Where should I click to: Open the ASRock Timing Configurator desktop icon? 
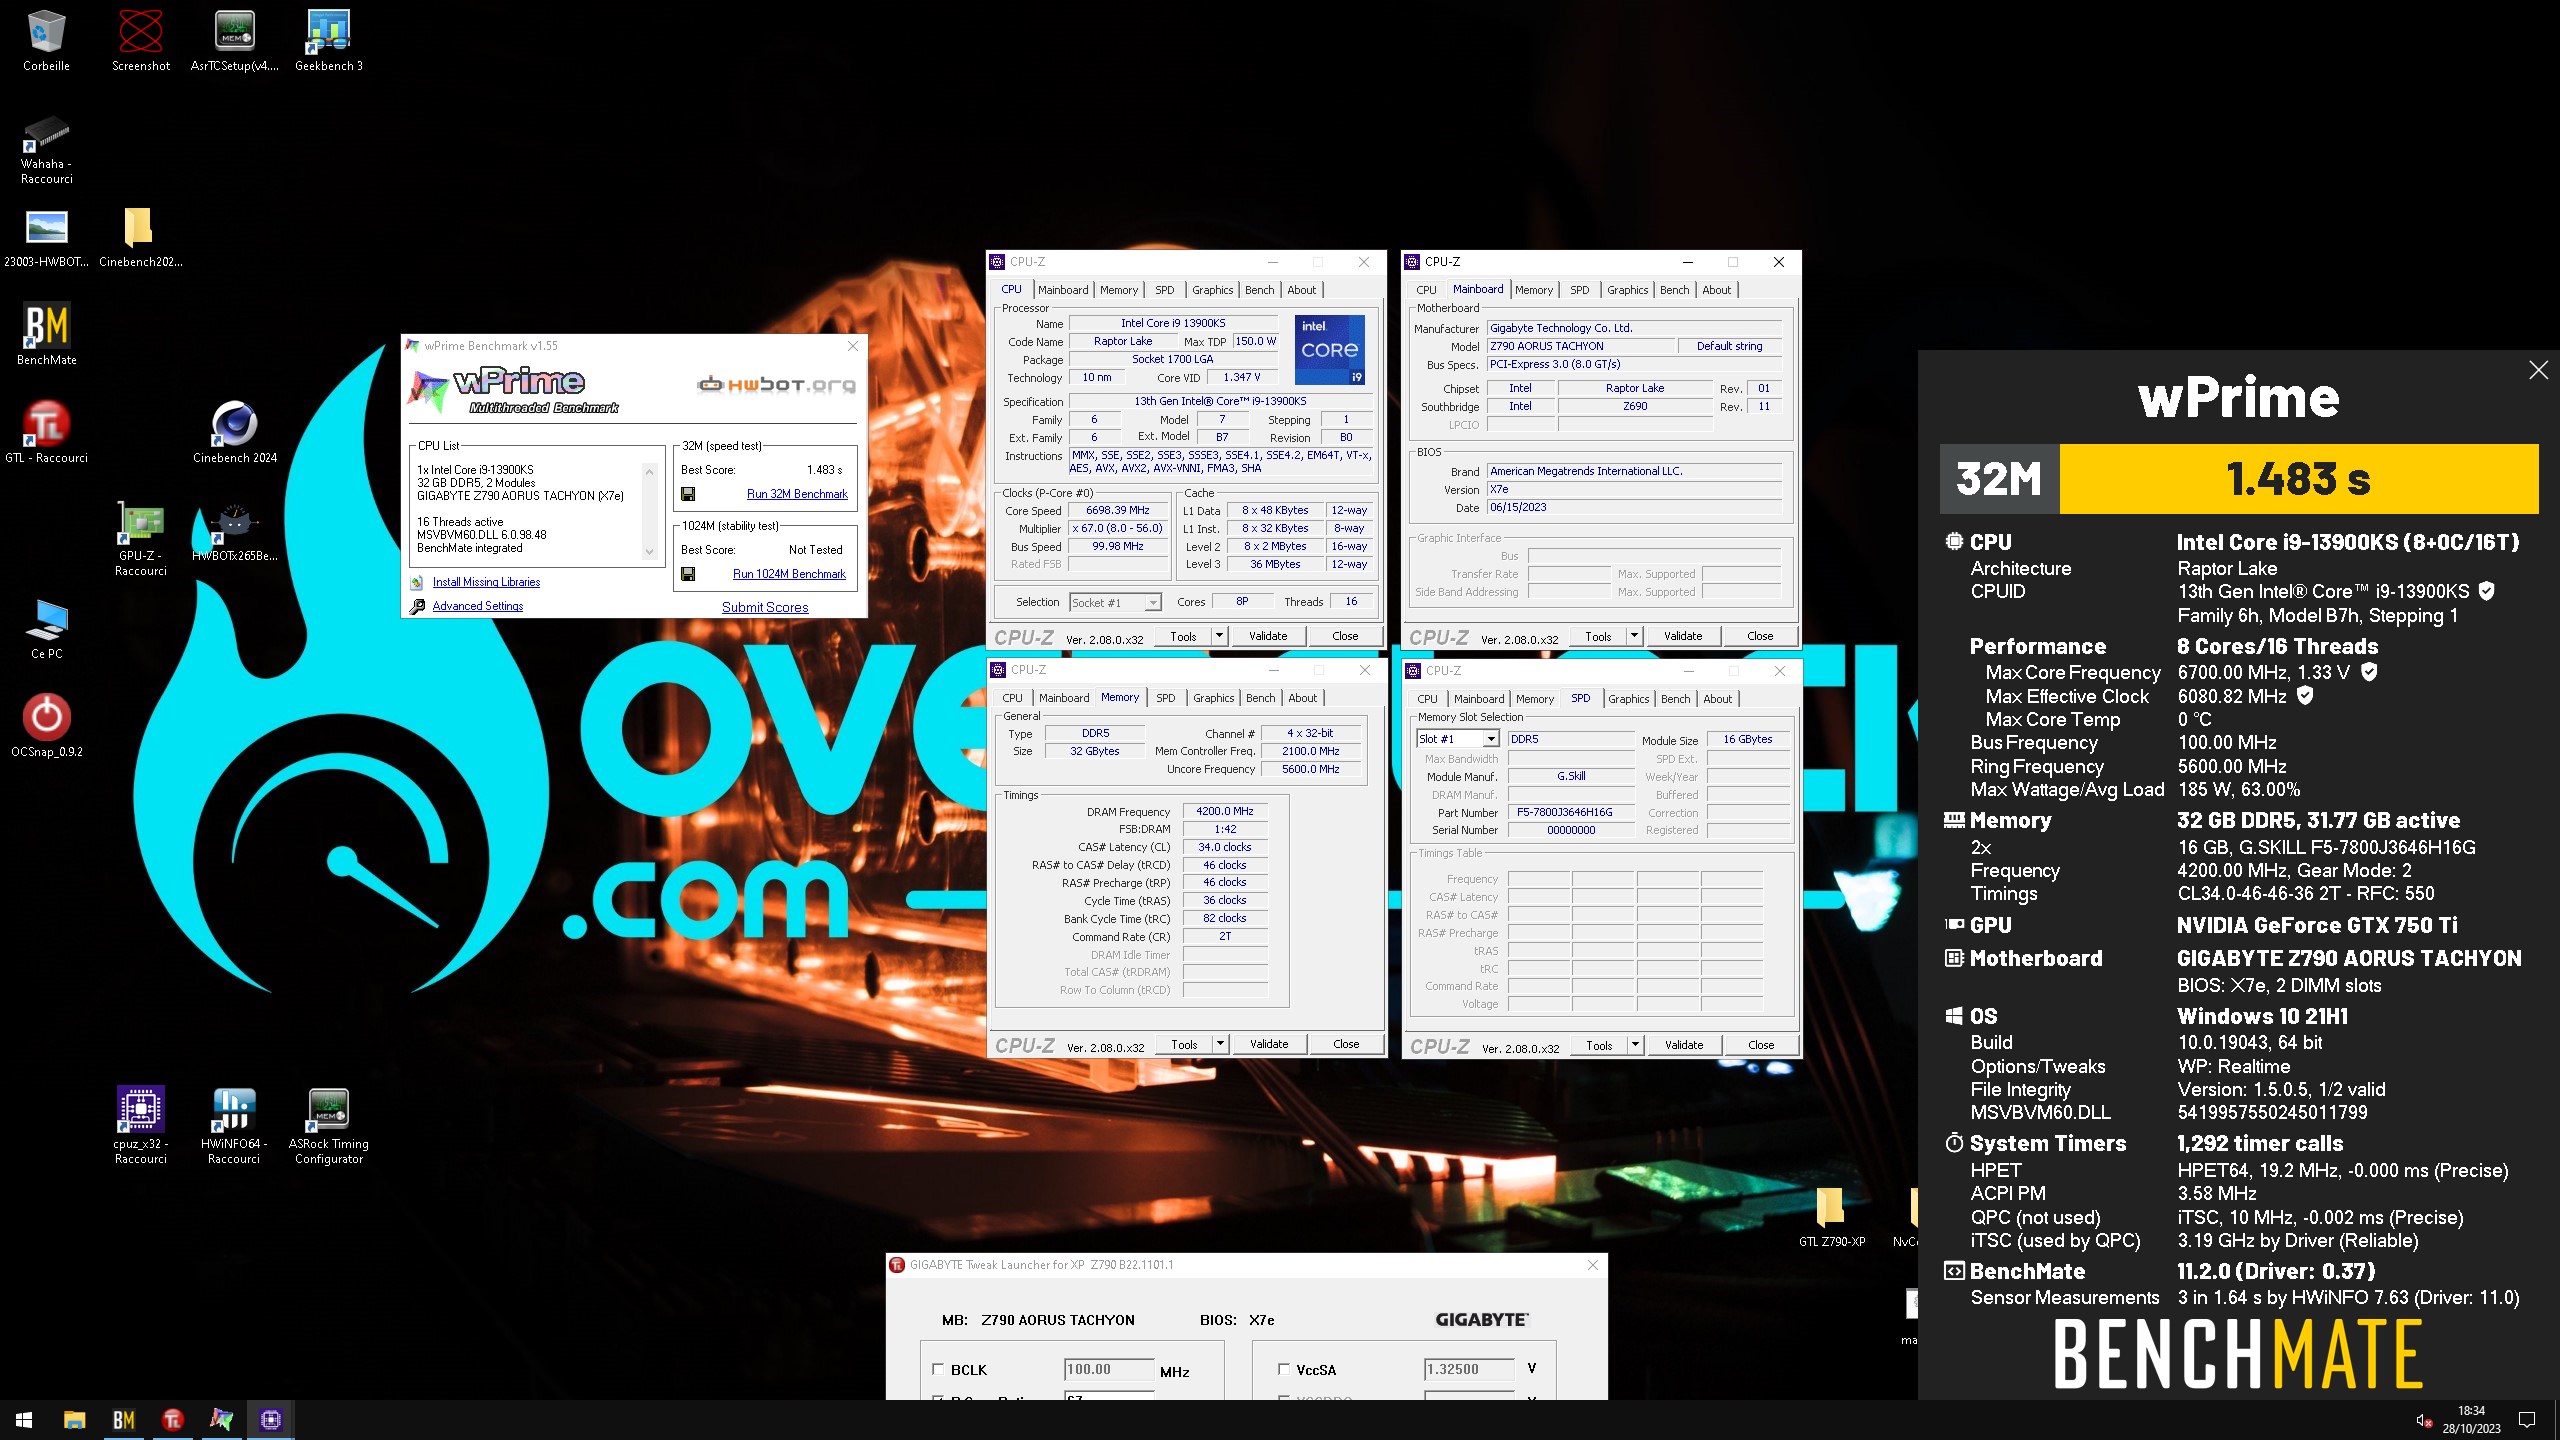(329, 1124)
